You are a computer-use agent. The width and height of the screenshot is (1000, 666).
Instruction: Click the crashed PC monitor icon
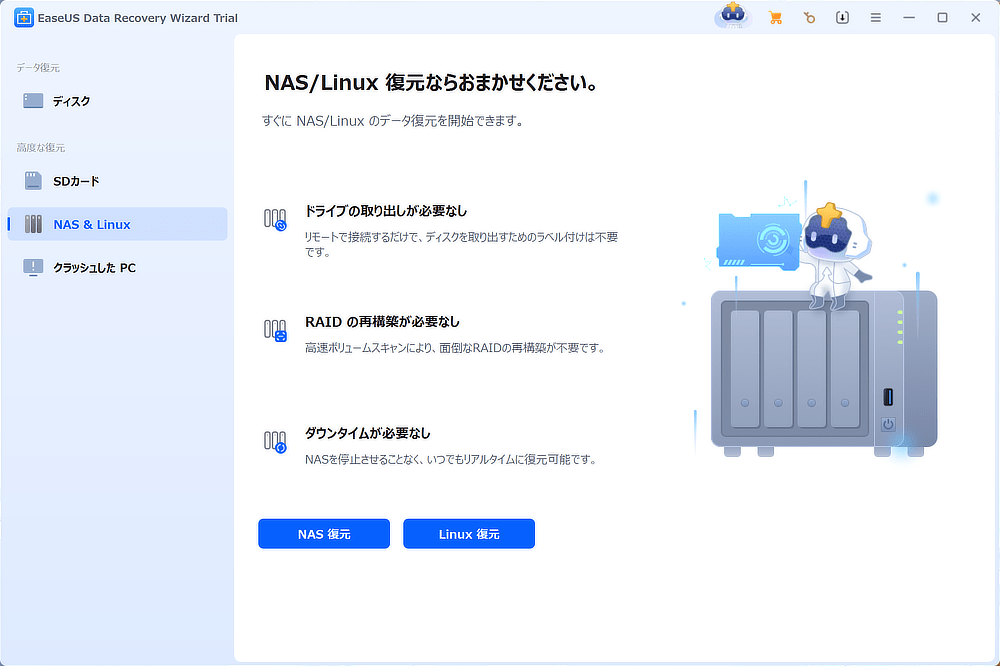coord(33,268)
